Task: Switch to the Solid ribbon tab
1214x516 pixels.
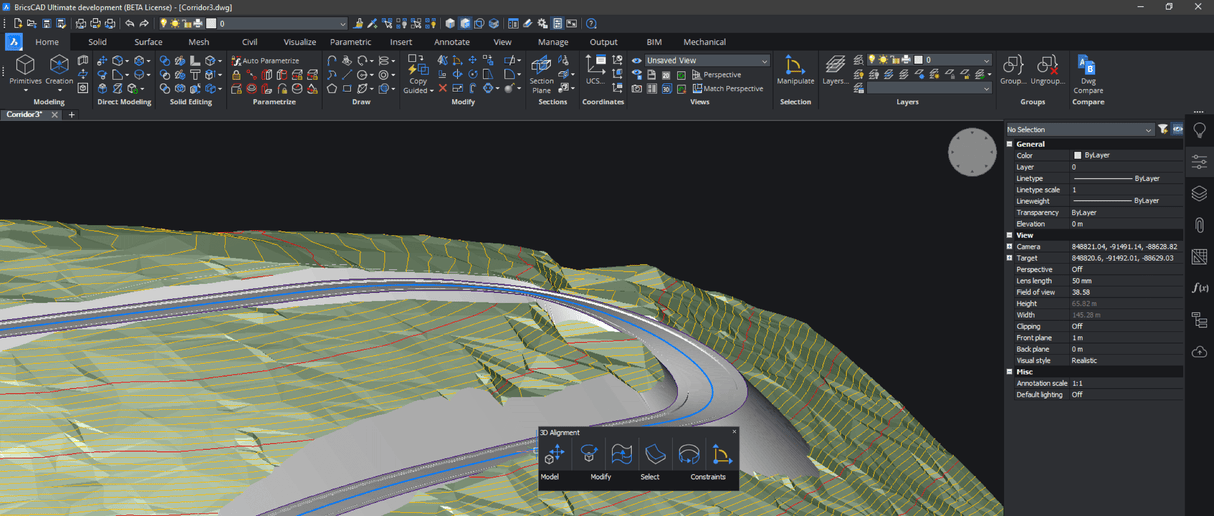Action: [97, 42]
